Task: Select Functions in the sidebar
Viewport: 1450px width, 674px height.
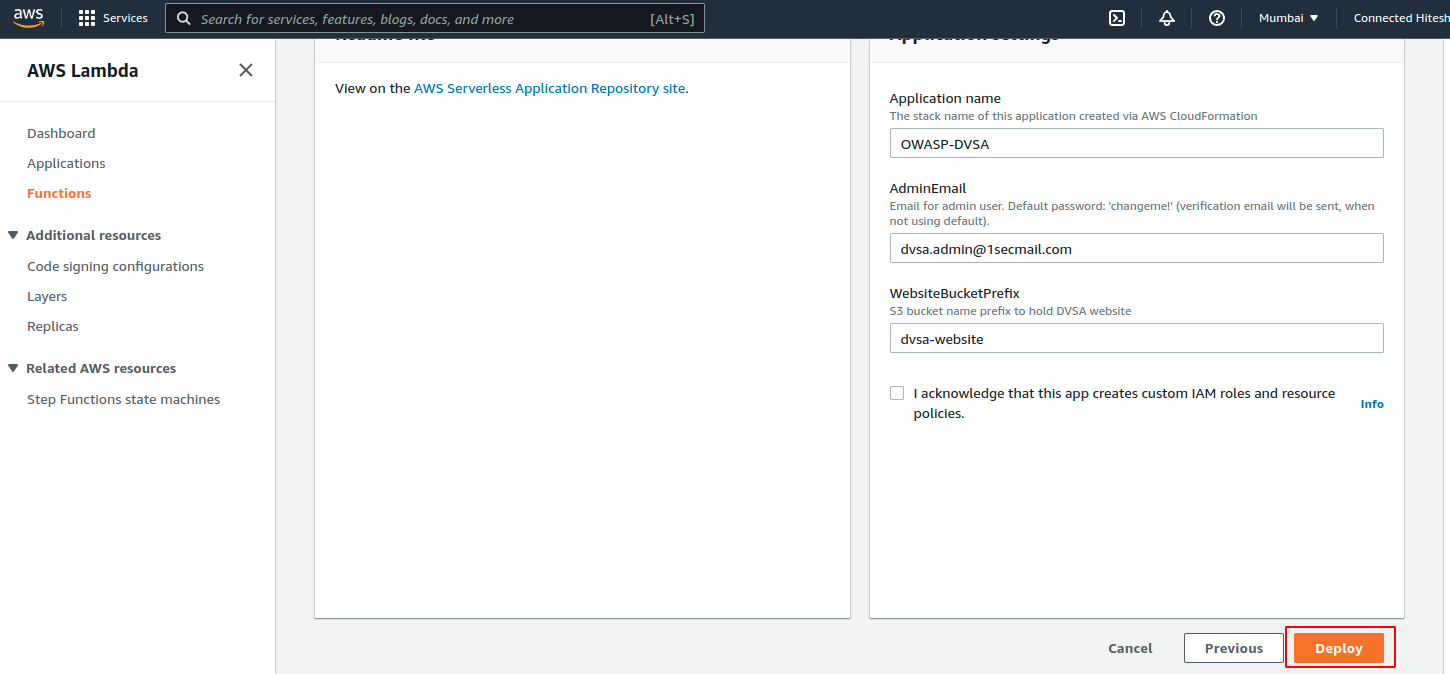Action: (59, 192)
